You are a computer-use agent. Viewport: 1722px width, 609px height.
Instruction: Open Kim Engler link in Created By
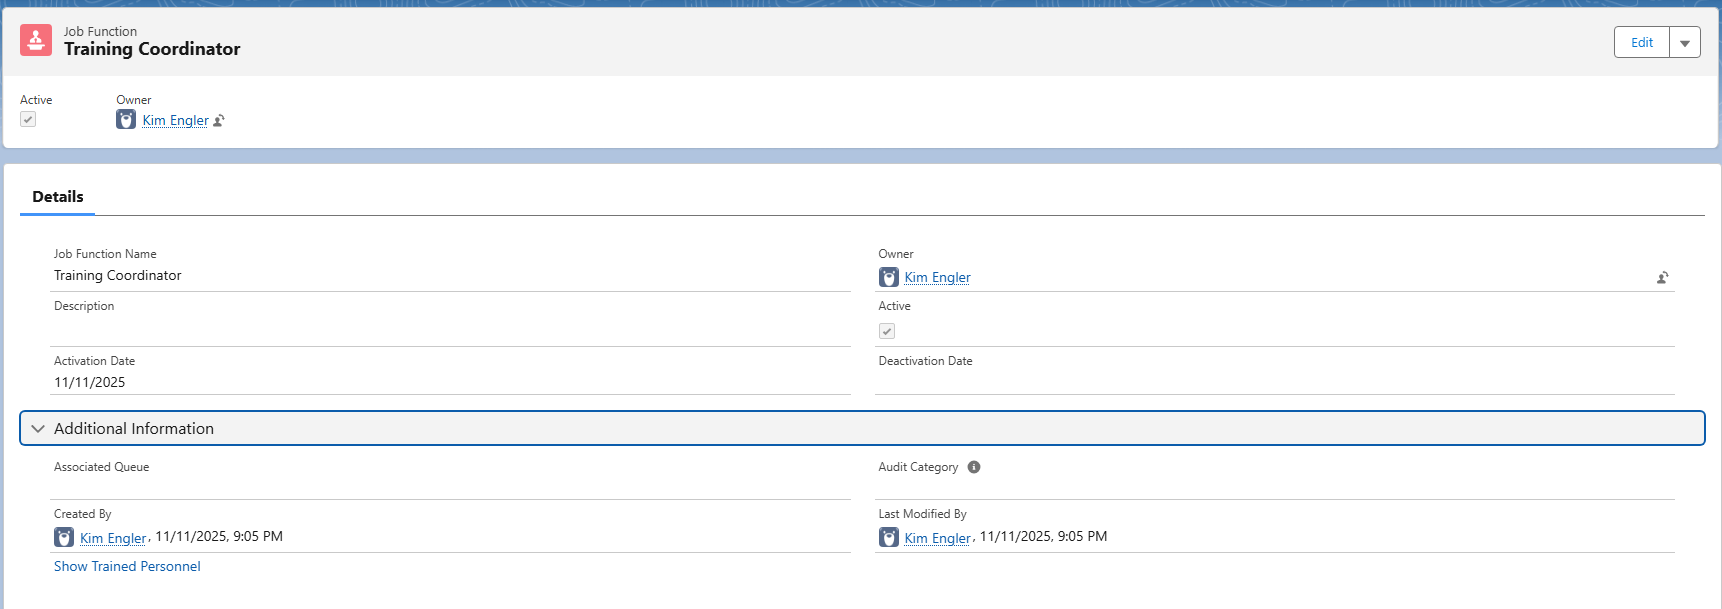point(113,538)
